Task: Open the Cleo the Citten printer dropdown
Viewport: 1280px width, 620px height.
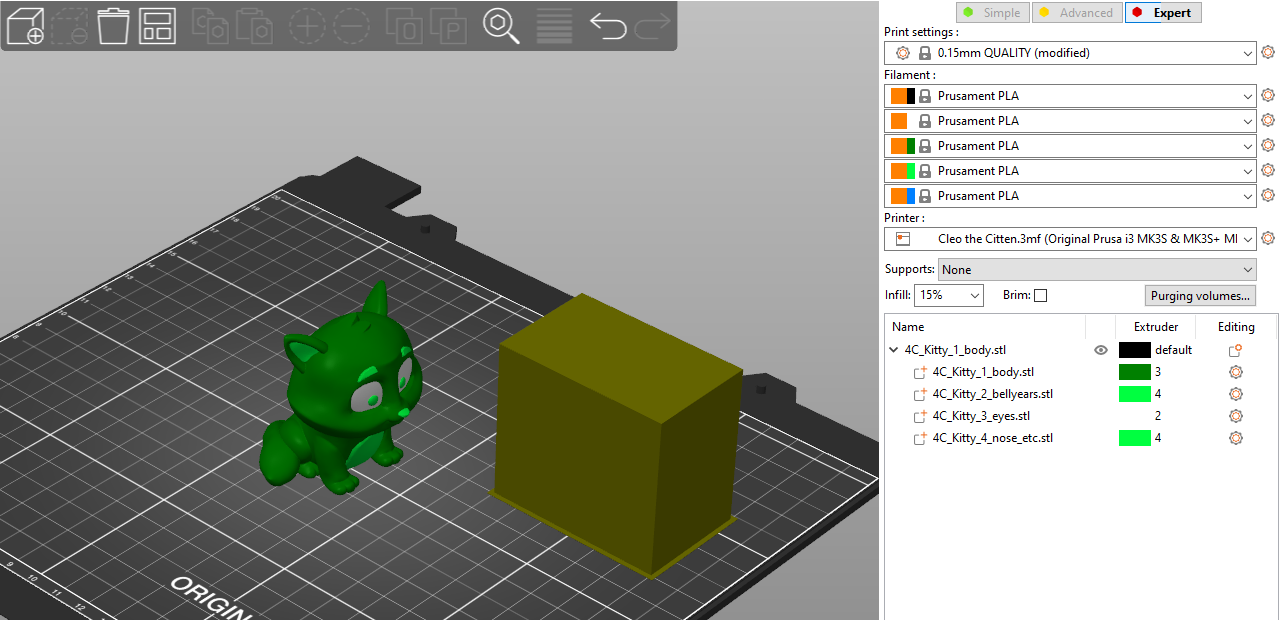Action: pyautogui.click(x=1070, y=239)
